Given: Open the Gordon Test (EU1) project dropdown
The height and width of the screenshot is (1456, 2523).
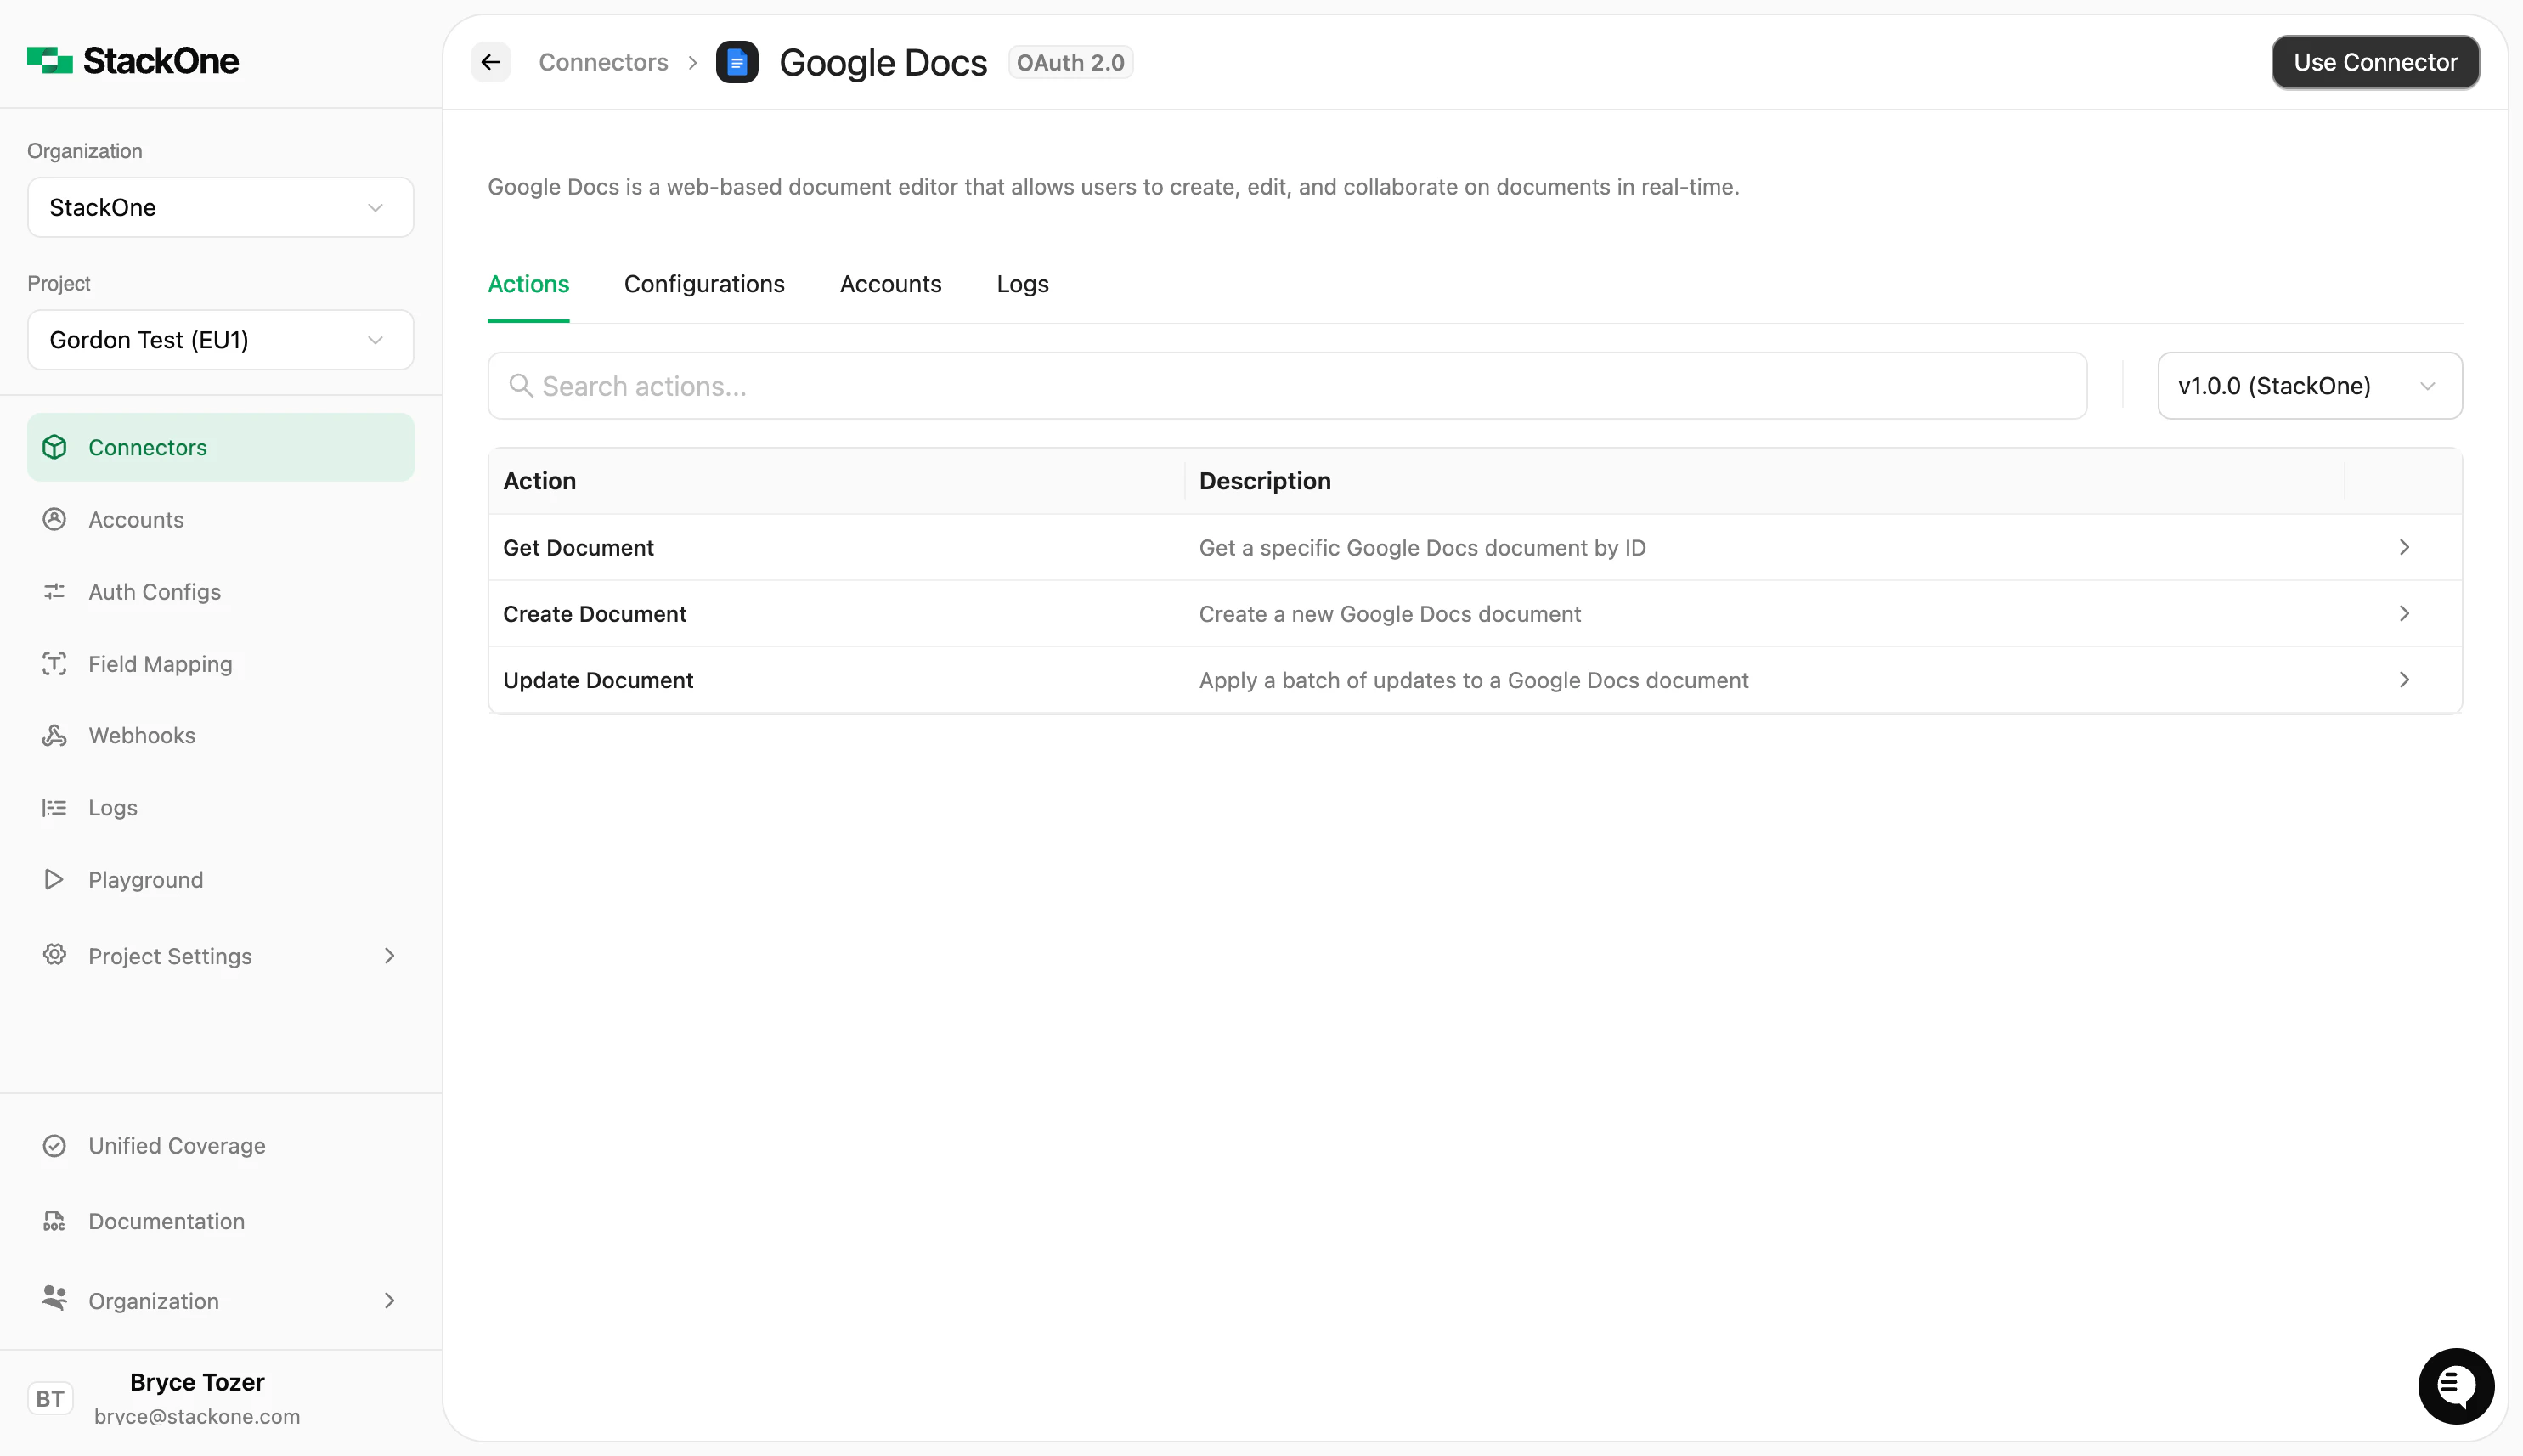Looking at the screenshot, I should 220,340.
